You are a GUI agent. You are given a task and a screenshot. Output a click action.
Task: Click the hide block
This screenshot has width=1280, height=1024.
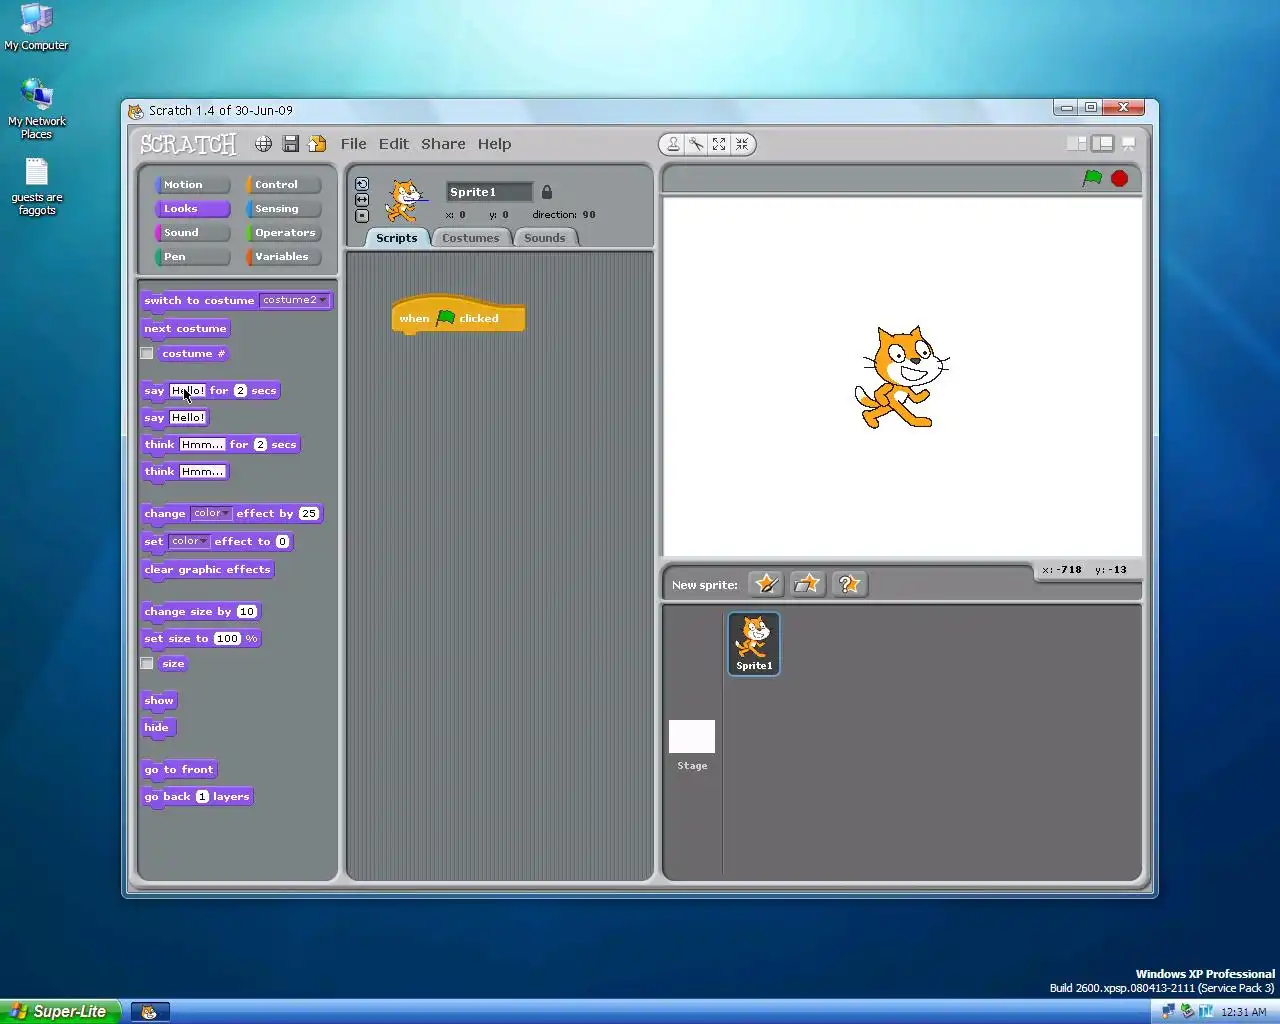[158, 728]
